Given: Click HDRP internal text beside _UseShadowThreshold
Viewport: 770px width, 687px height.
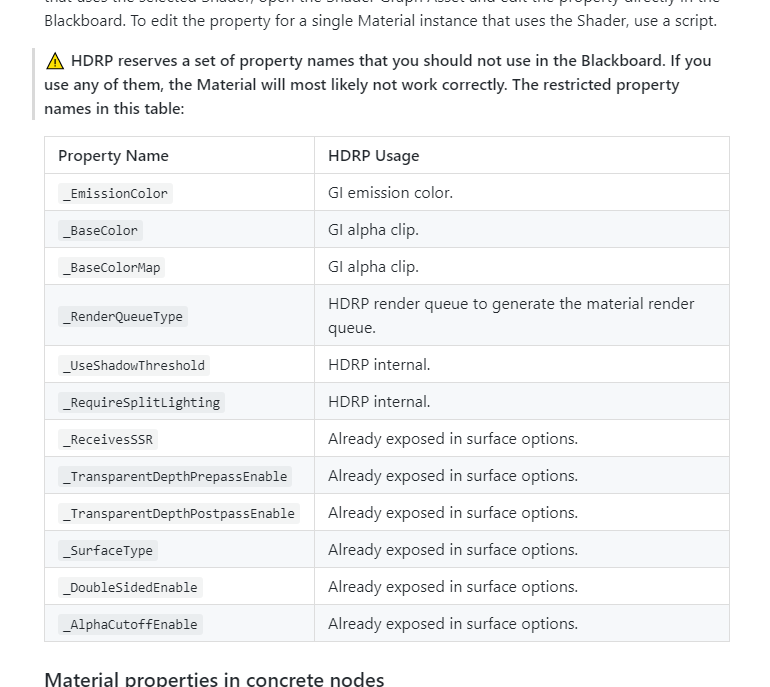Looking at the screenshot, I should [379, 364].
